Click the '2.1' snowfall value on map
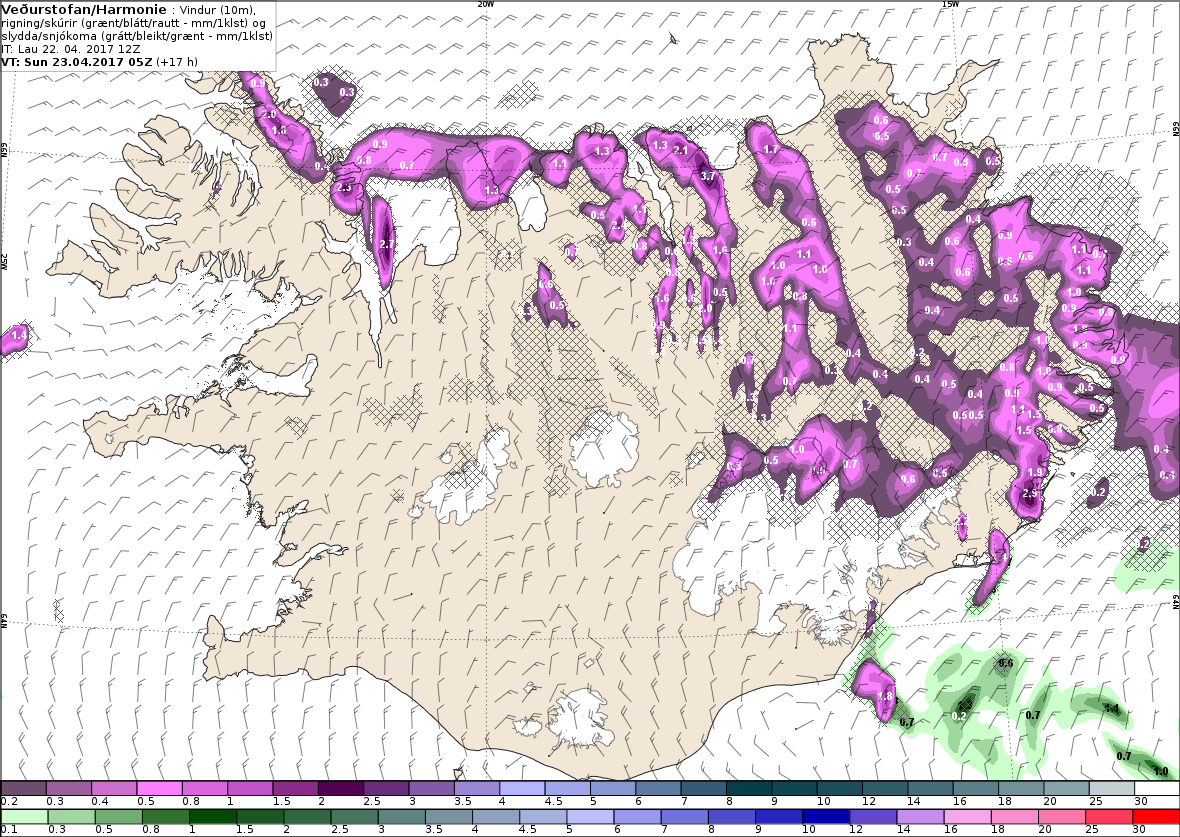The width and height of the screenshot is (1180, 837). tap(681, 151)
